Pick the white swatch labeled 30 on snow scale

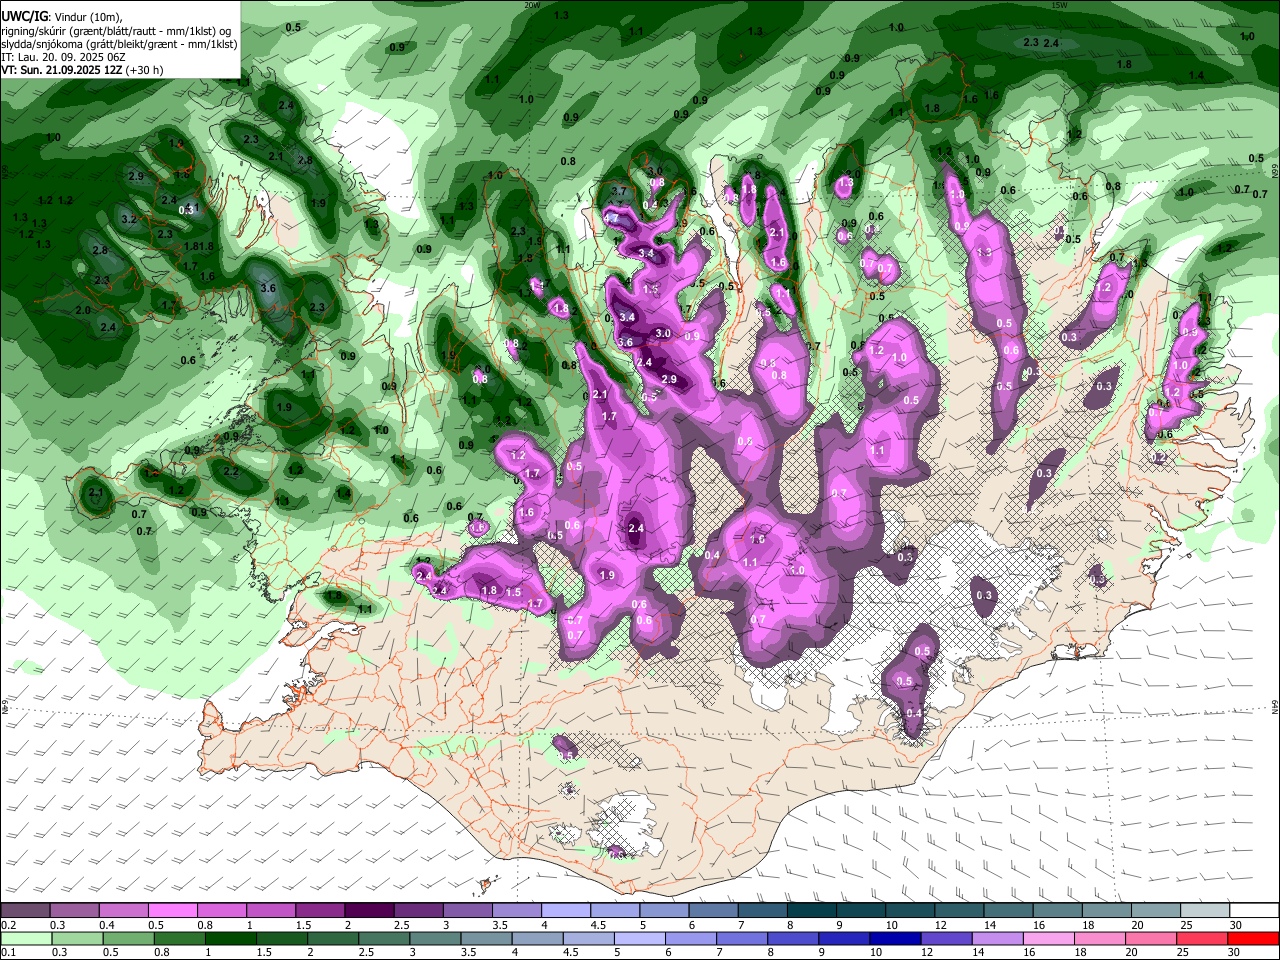point(1254,910)
